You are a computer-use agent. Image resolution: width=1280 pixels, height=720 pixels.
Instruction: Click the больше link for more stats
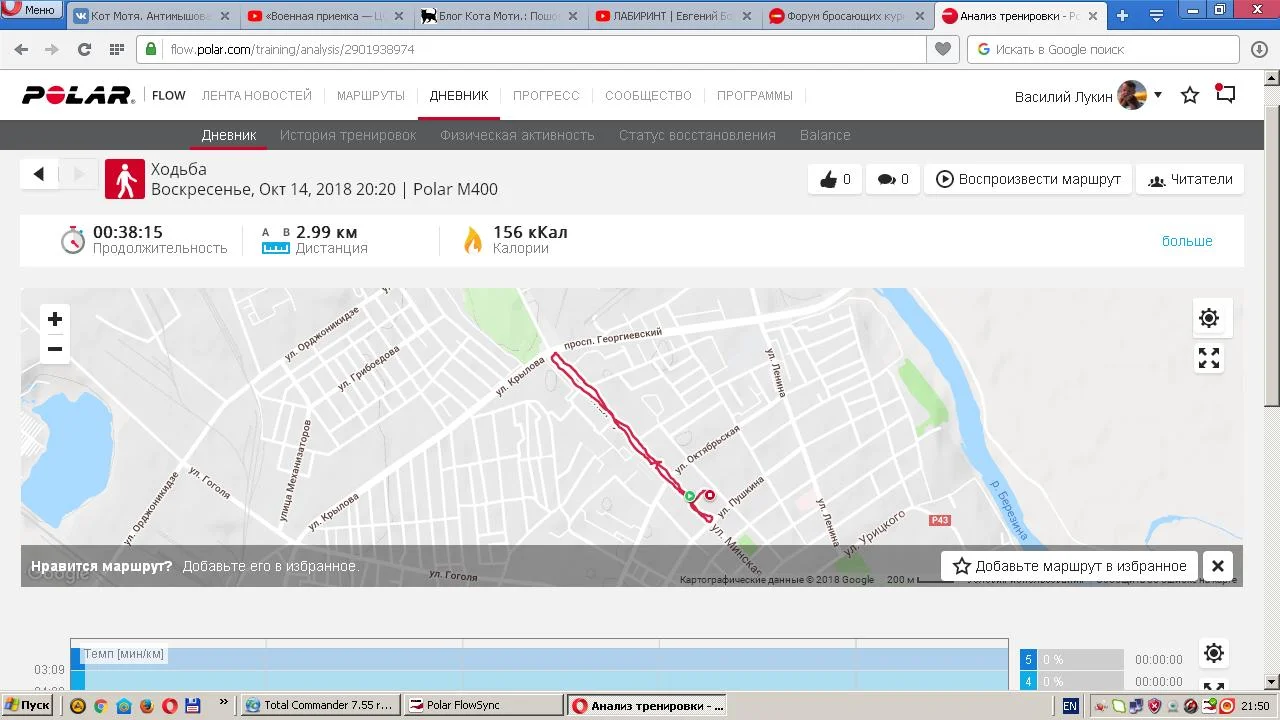[1187, 241]
